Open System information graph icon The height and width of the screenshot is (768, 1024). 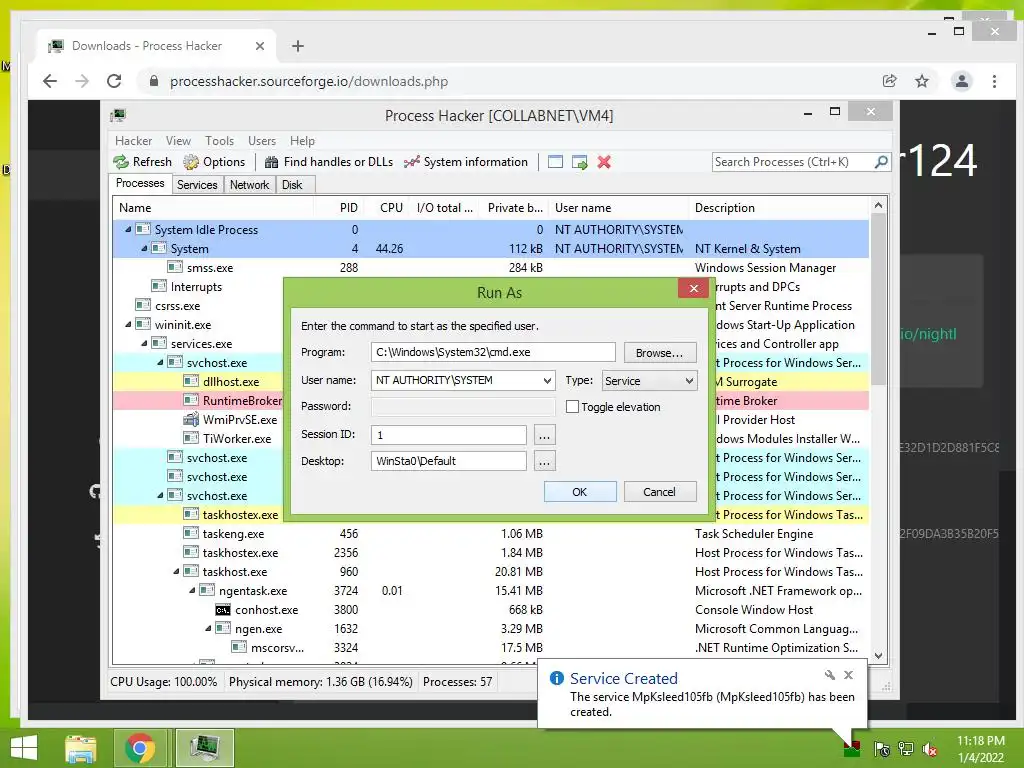411,162
